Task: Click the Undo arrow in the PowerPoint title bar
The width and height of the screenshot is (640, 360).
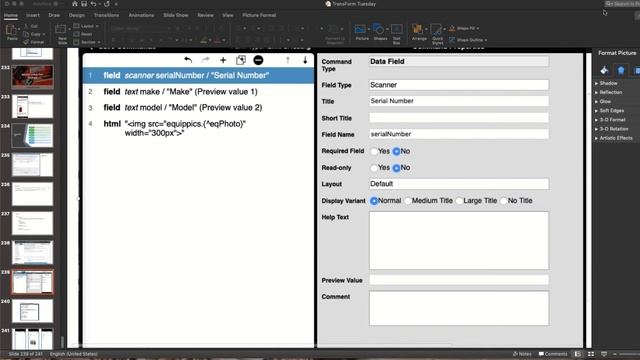Action: [93, 4]
